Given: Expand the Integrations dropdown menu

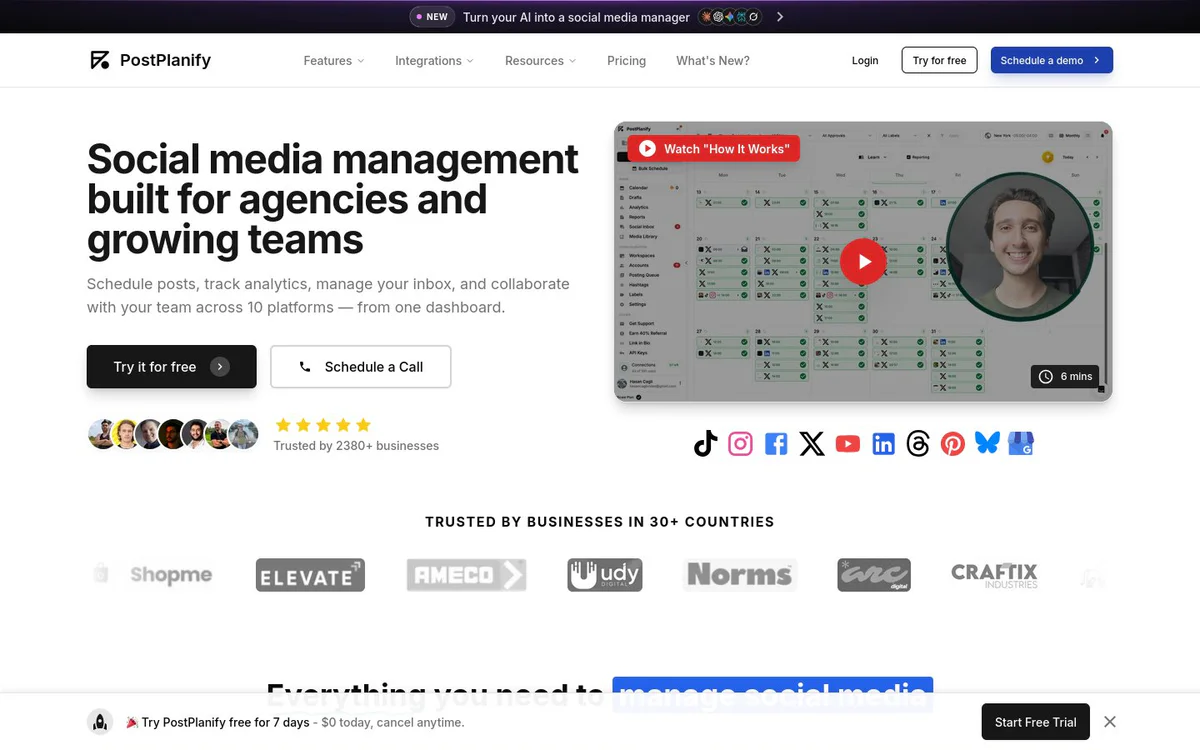Looking at the screenshot, I should pyautogui.click(x=434, y=61).
